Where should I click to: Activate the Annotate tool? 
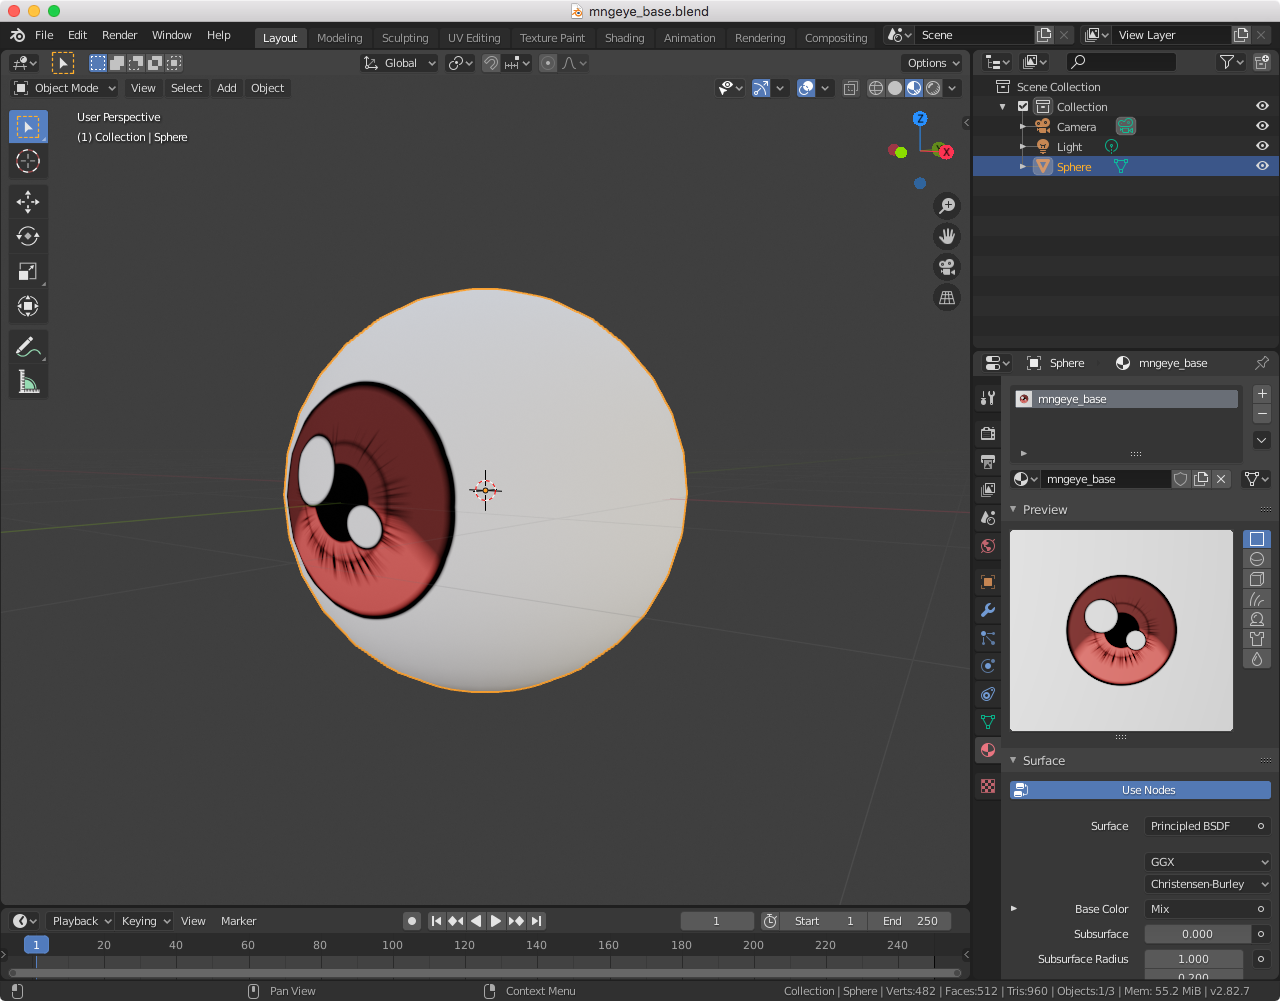pos(28,346)
